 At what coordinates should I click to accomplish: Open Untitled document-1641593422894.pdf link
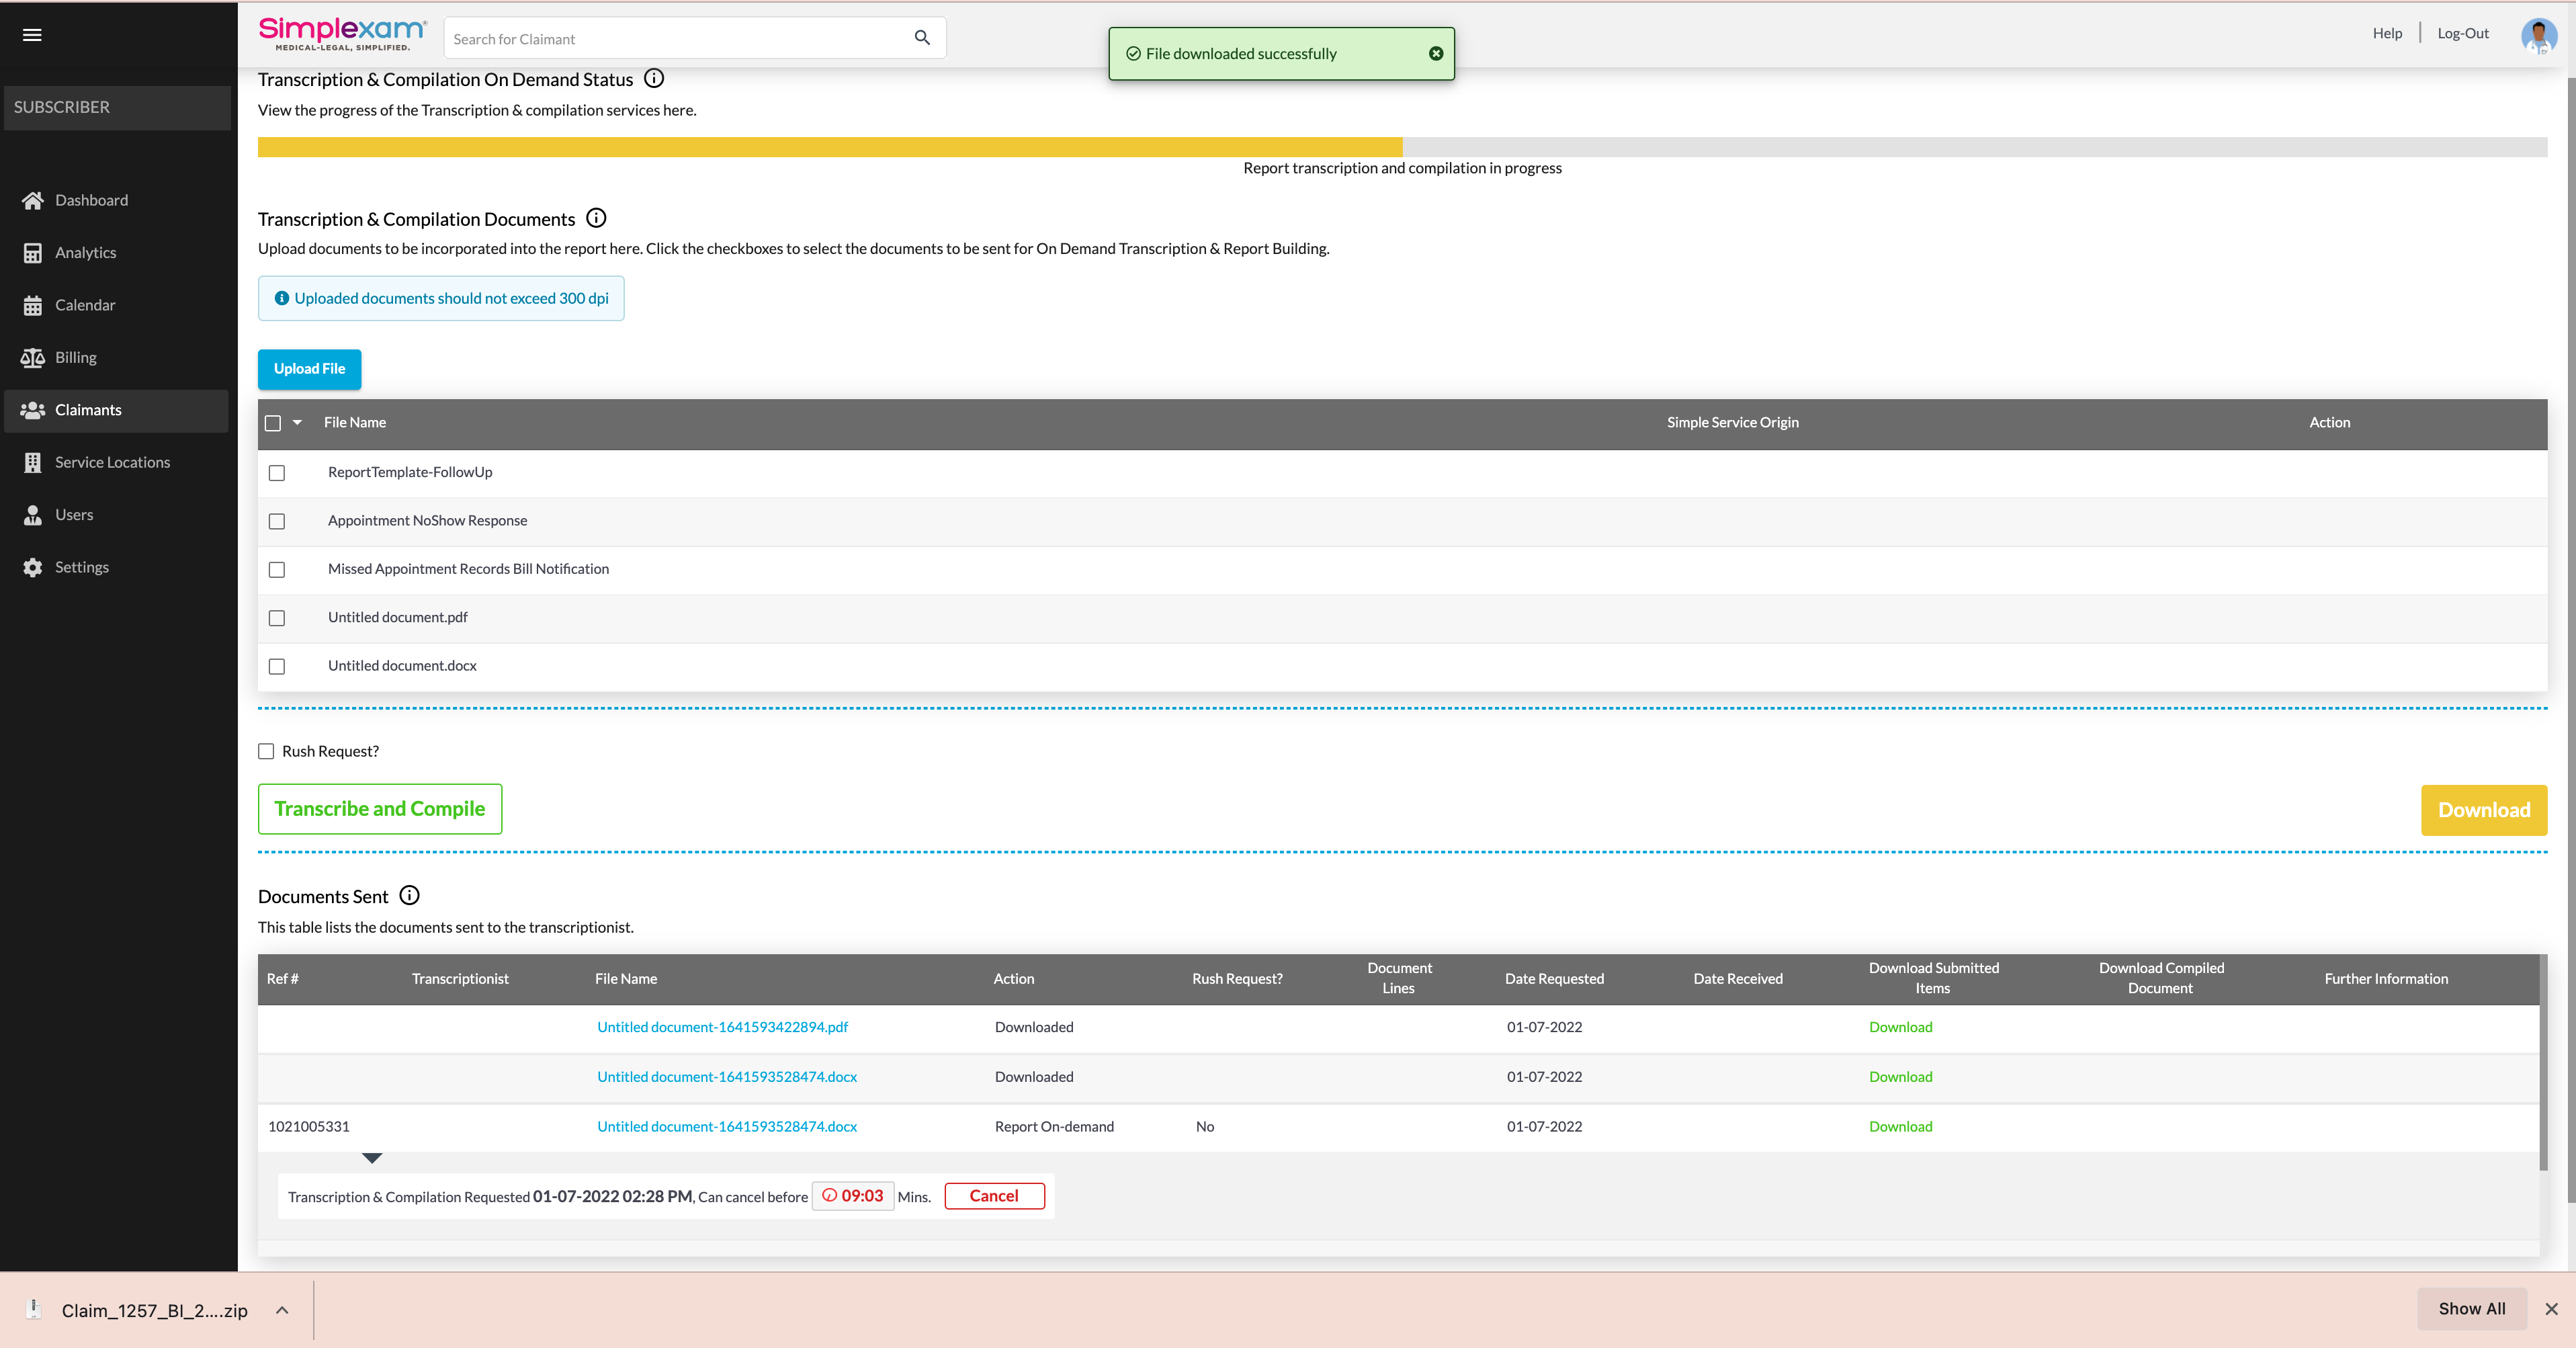tap(722, 1027)
